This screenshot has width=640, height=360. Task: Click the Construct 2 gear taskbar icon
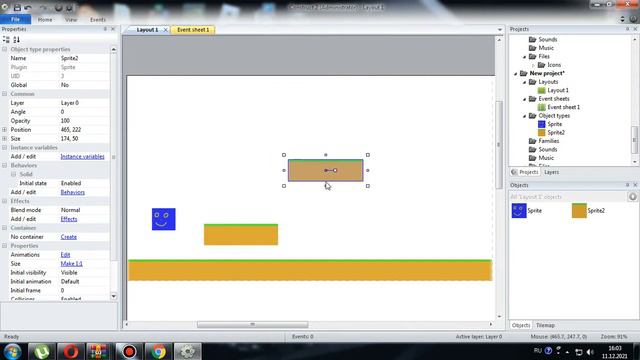click(x=188, y=351)
